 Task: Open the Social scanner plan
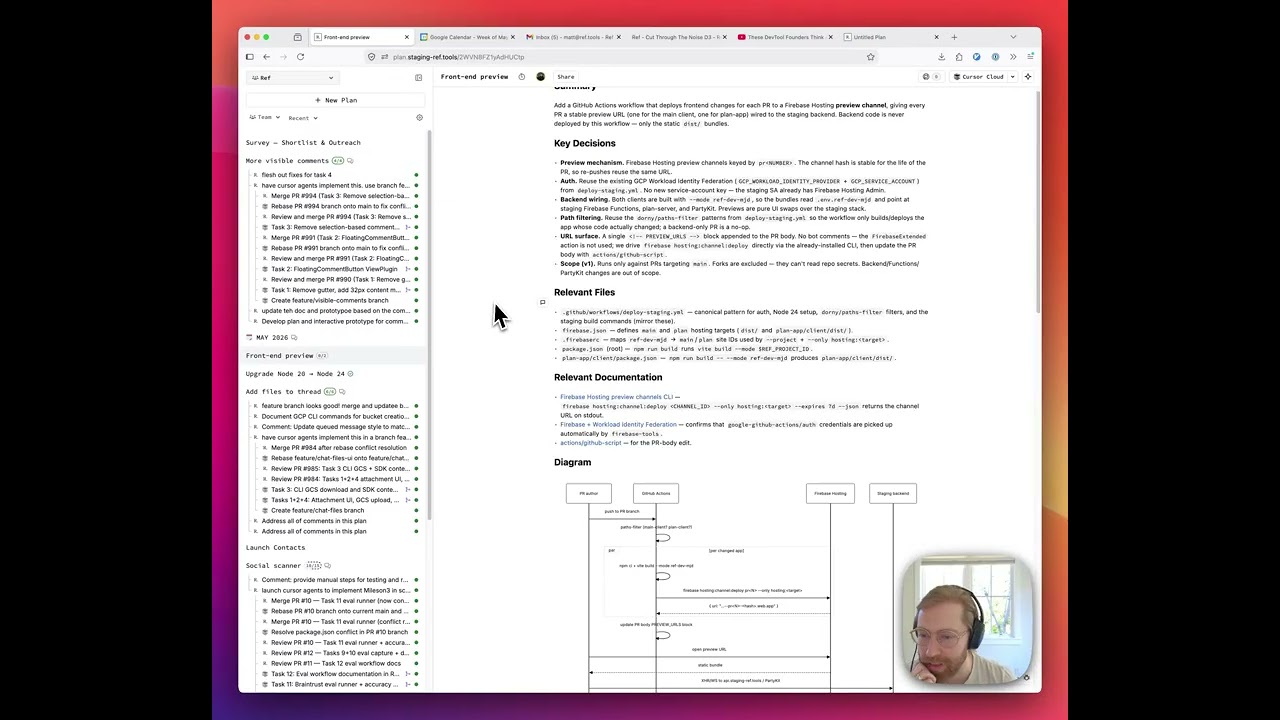coord(273,566)
